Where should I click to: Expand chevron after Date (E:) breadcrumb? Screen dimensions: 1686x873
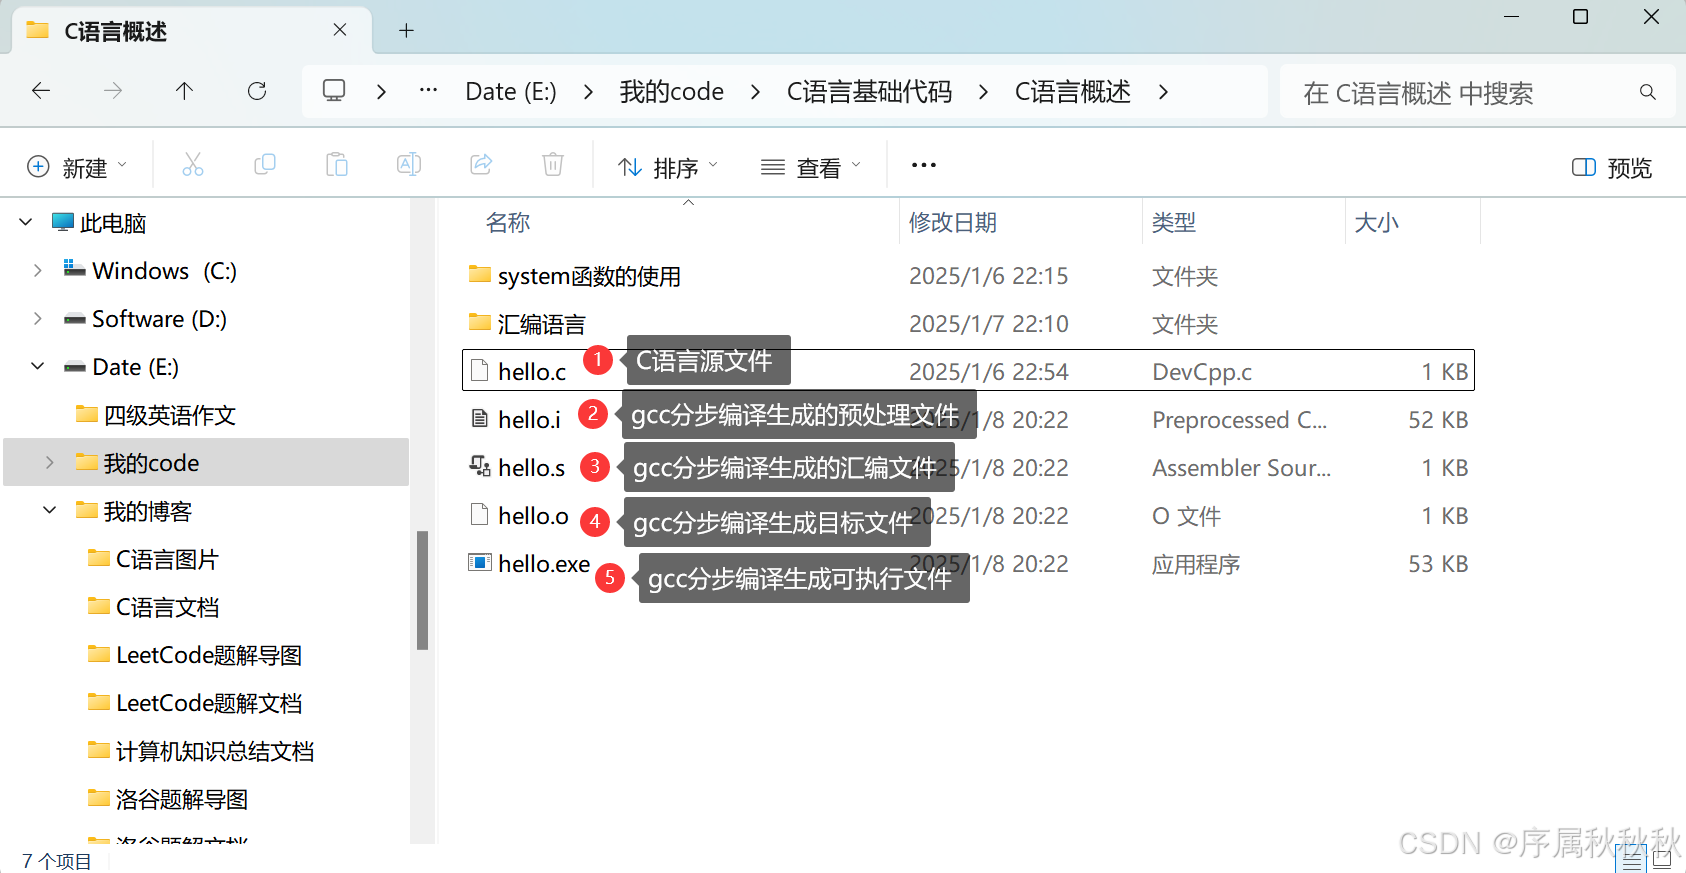coord(588,92)
